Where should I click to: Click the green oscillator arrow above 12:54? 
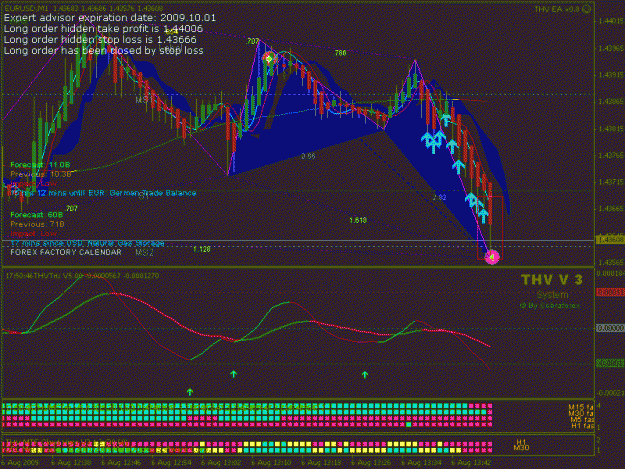tap(190, 392)
